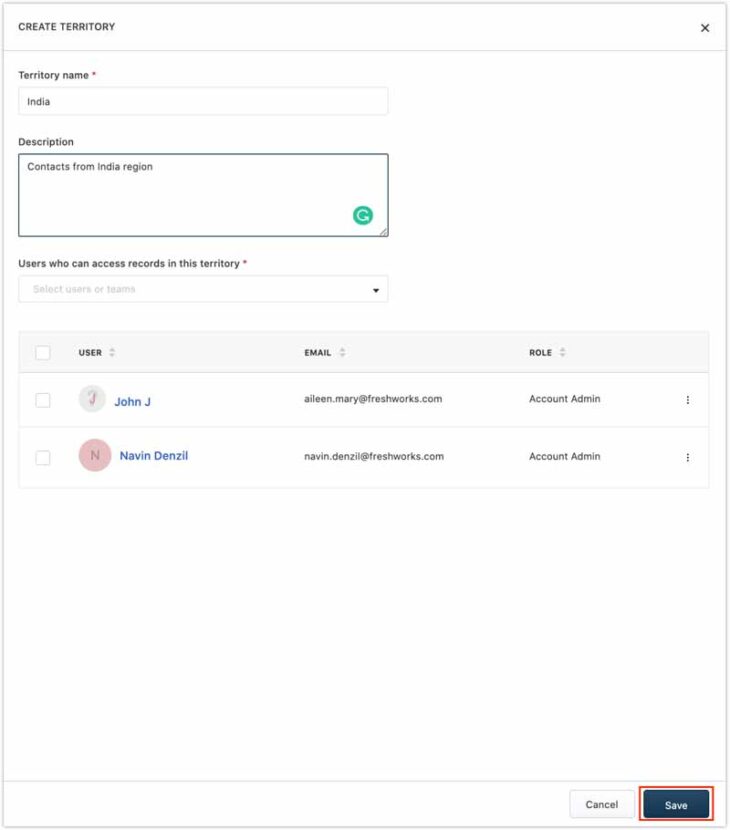Open John J's user profile link
The image size is (730, 830).
click(x=132, y=402)
